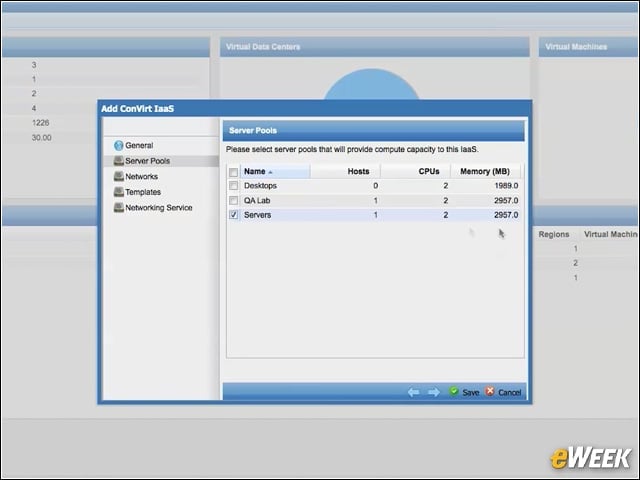640x480 pixels.
Task: Toggle the select-all checkbox in the table header
Action: tap(233, 172)
